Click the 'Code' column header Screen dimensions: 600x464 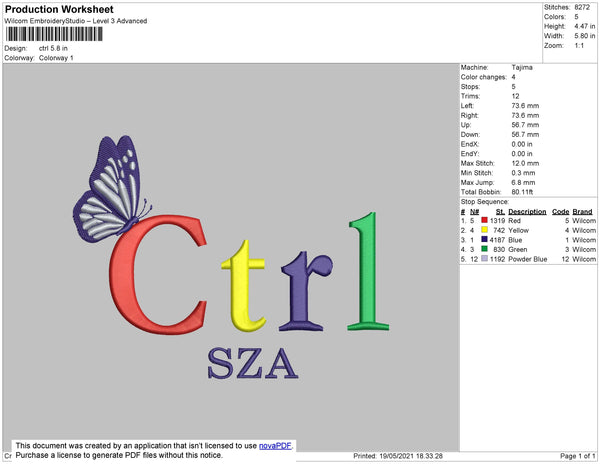click(561, 212)
